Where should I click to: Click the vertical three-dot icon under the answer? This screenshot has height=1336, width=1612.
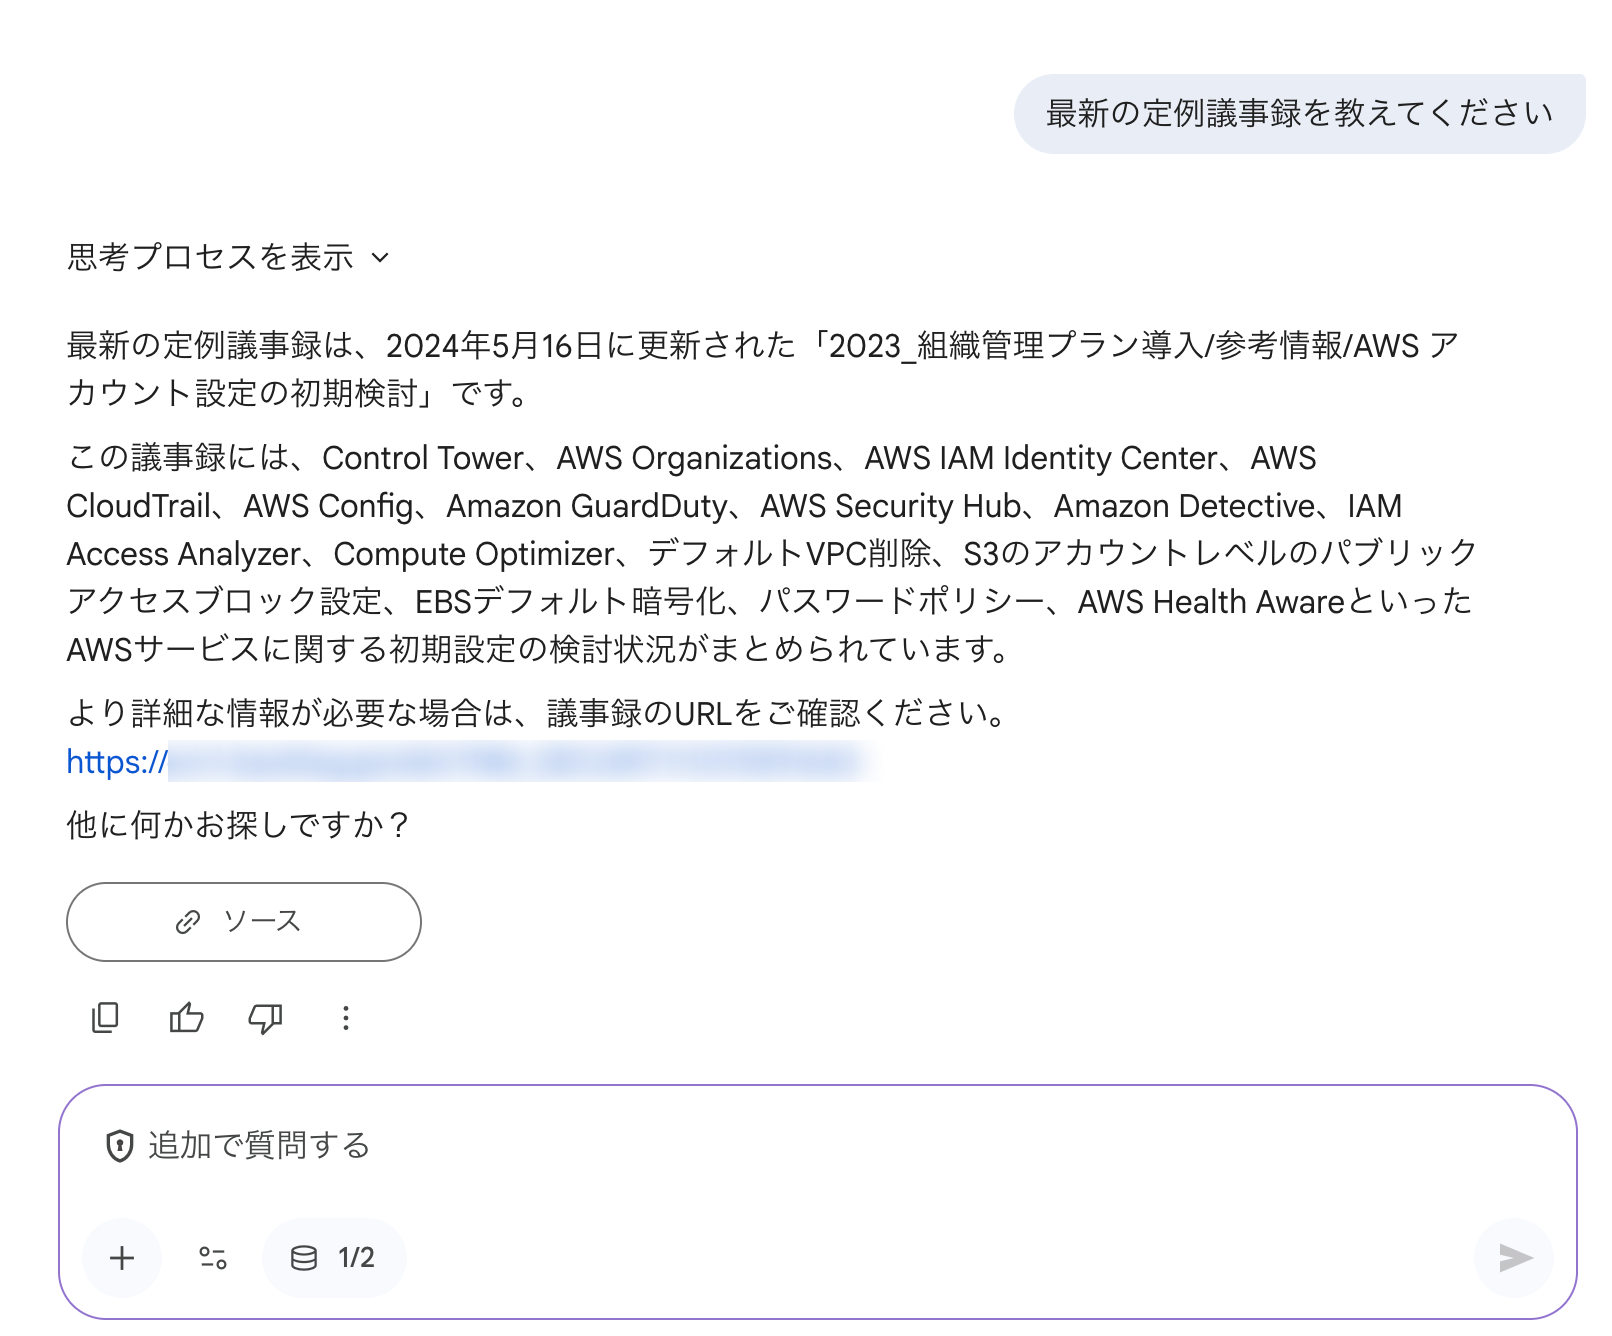click(345, 1017)
